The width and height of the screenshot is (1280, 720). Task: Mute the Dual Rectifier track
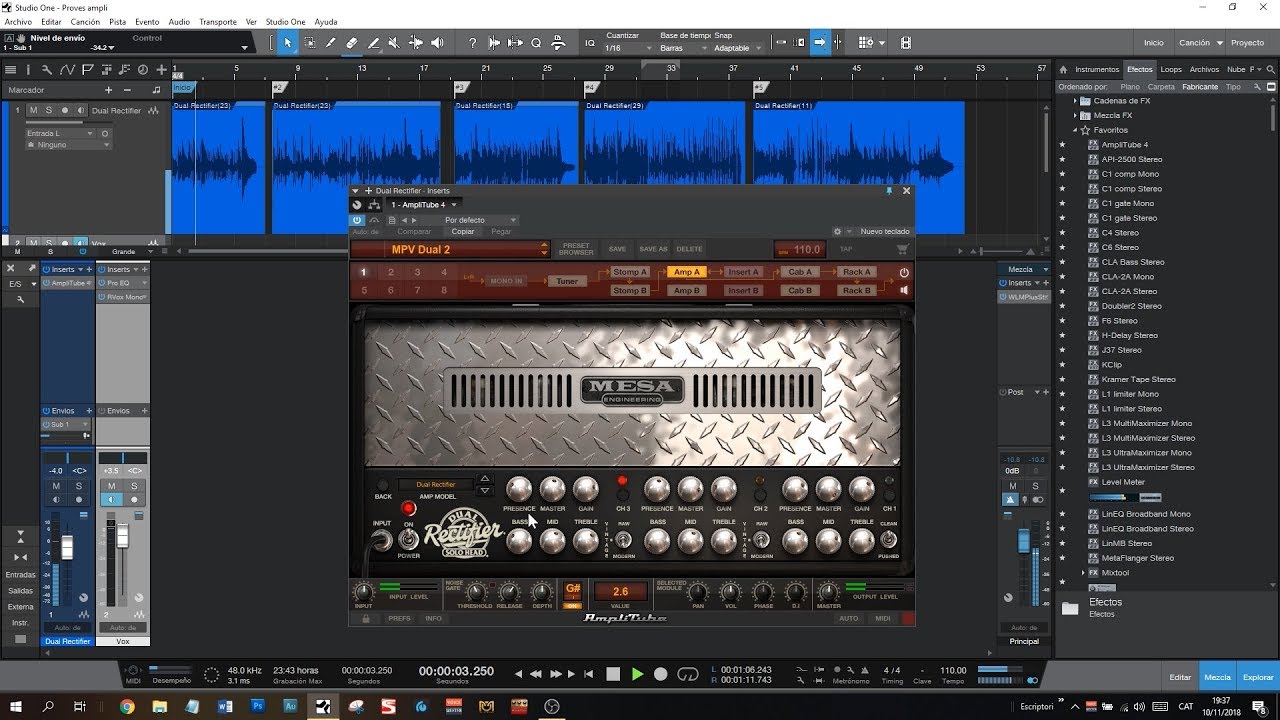[x=33, y=110]
